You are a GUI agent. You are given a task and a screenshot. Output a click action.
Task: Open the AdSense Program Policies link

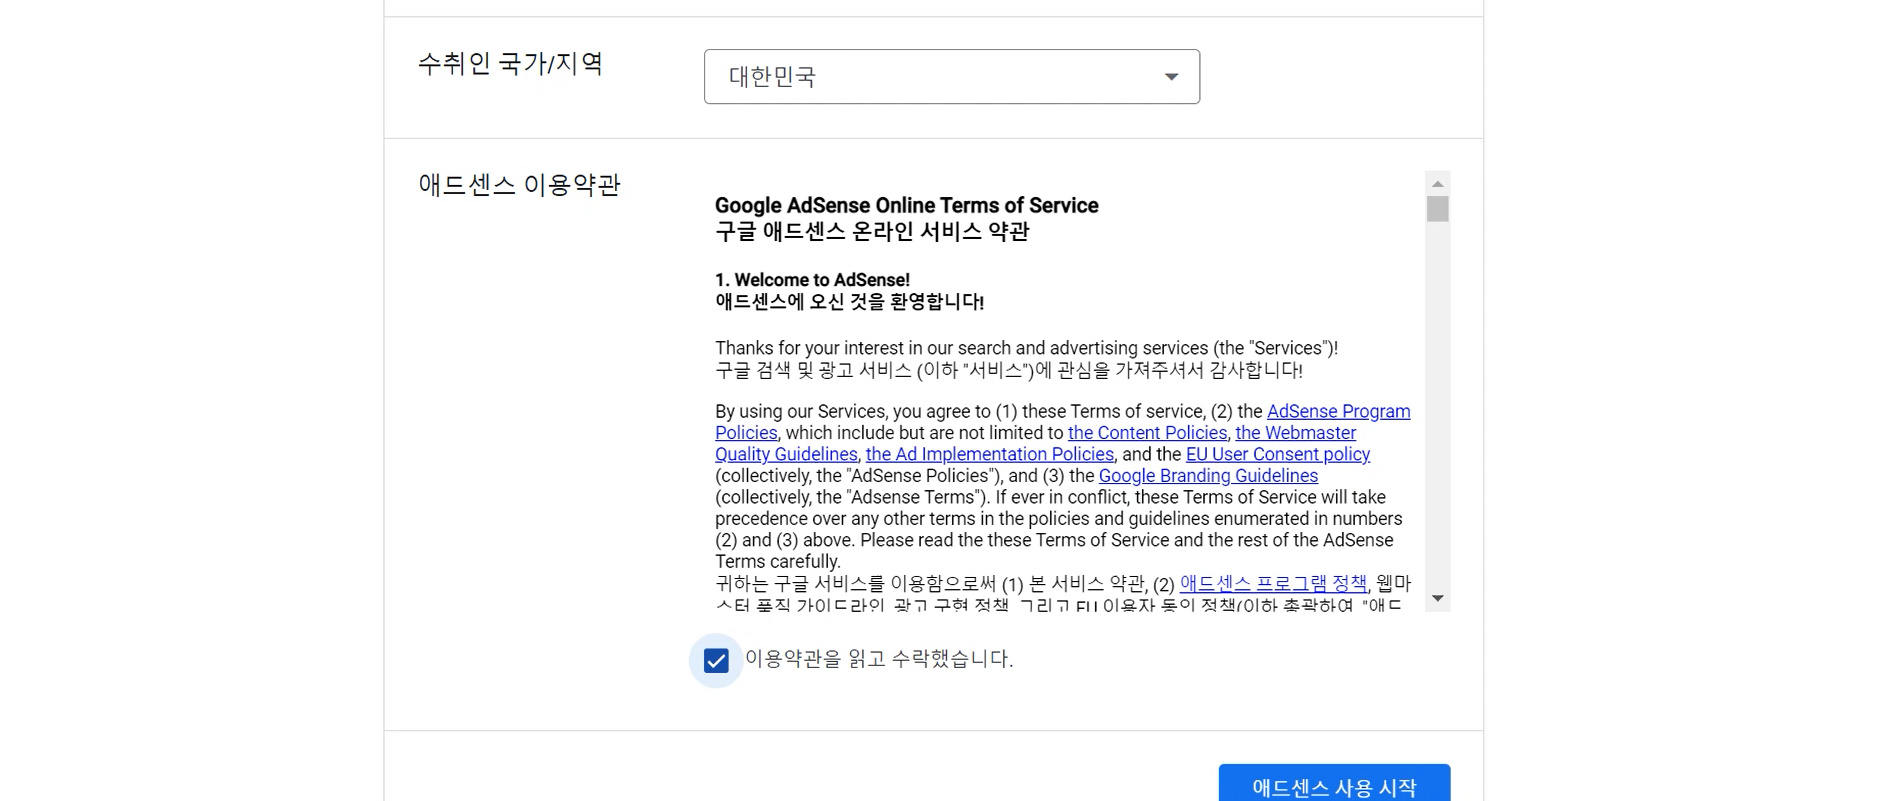pyautogui.click(x=1338, y=411)
